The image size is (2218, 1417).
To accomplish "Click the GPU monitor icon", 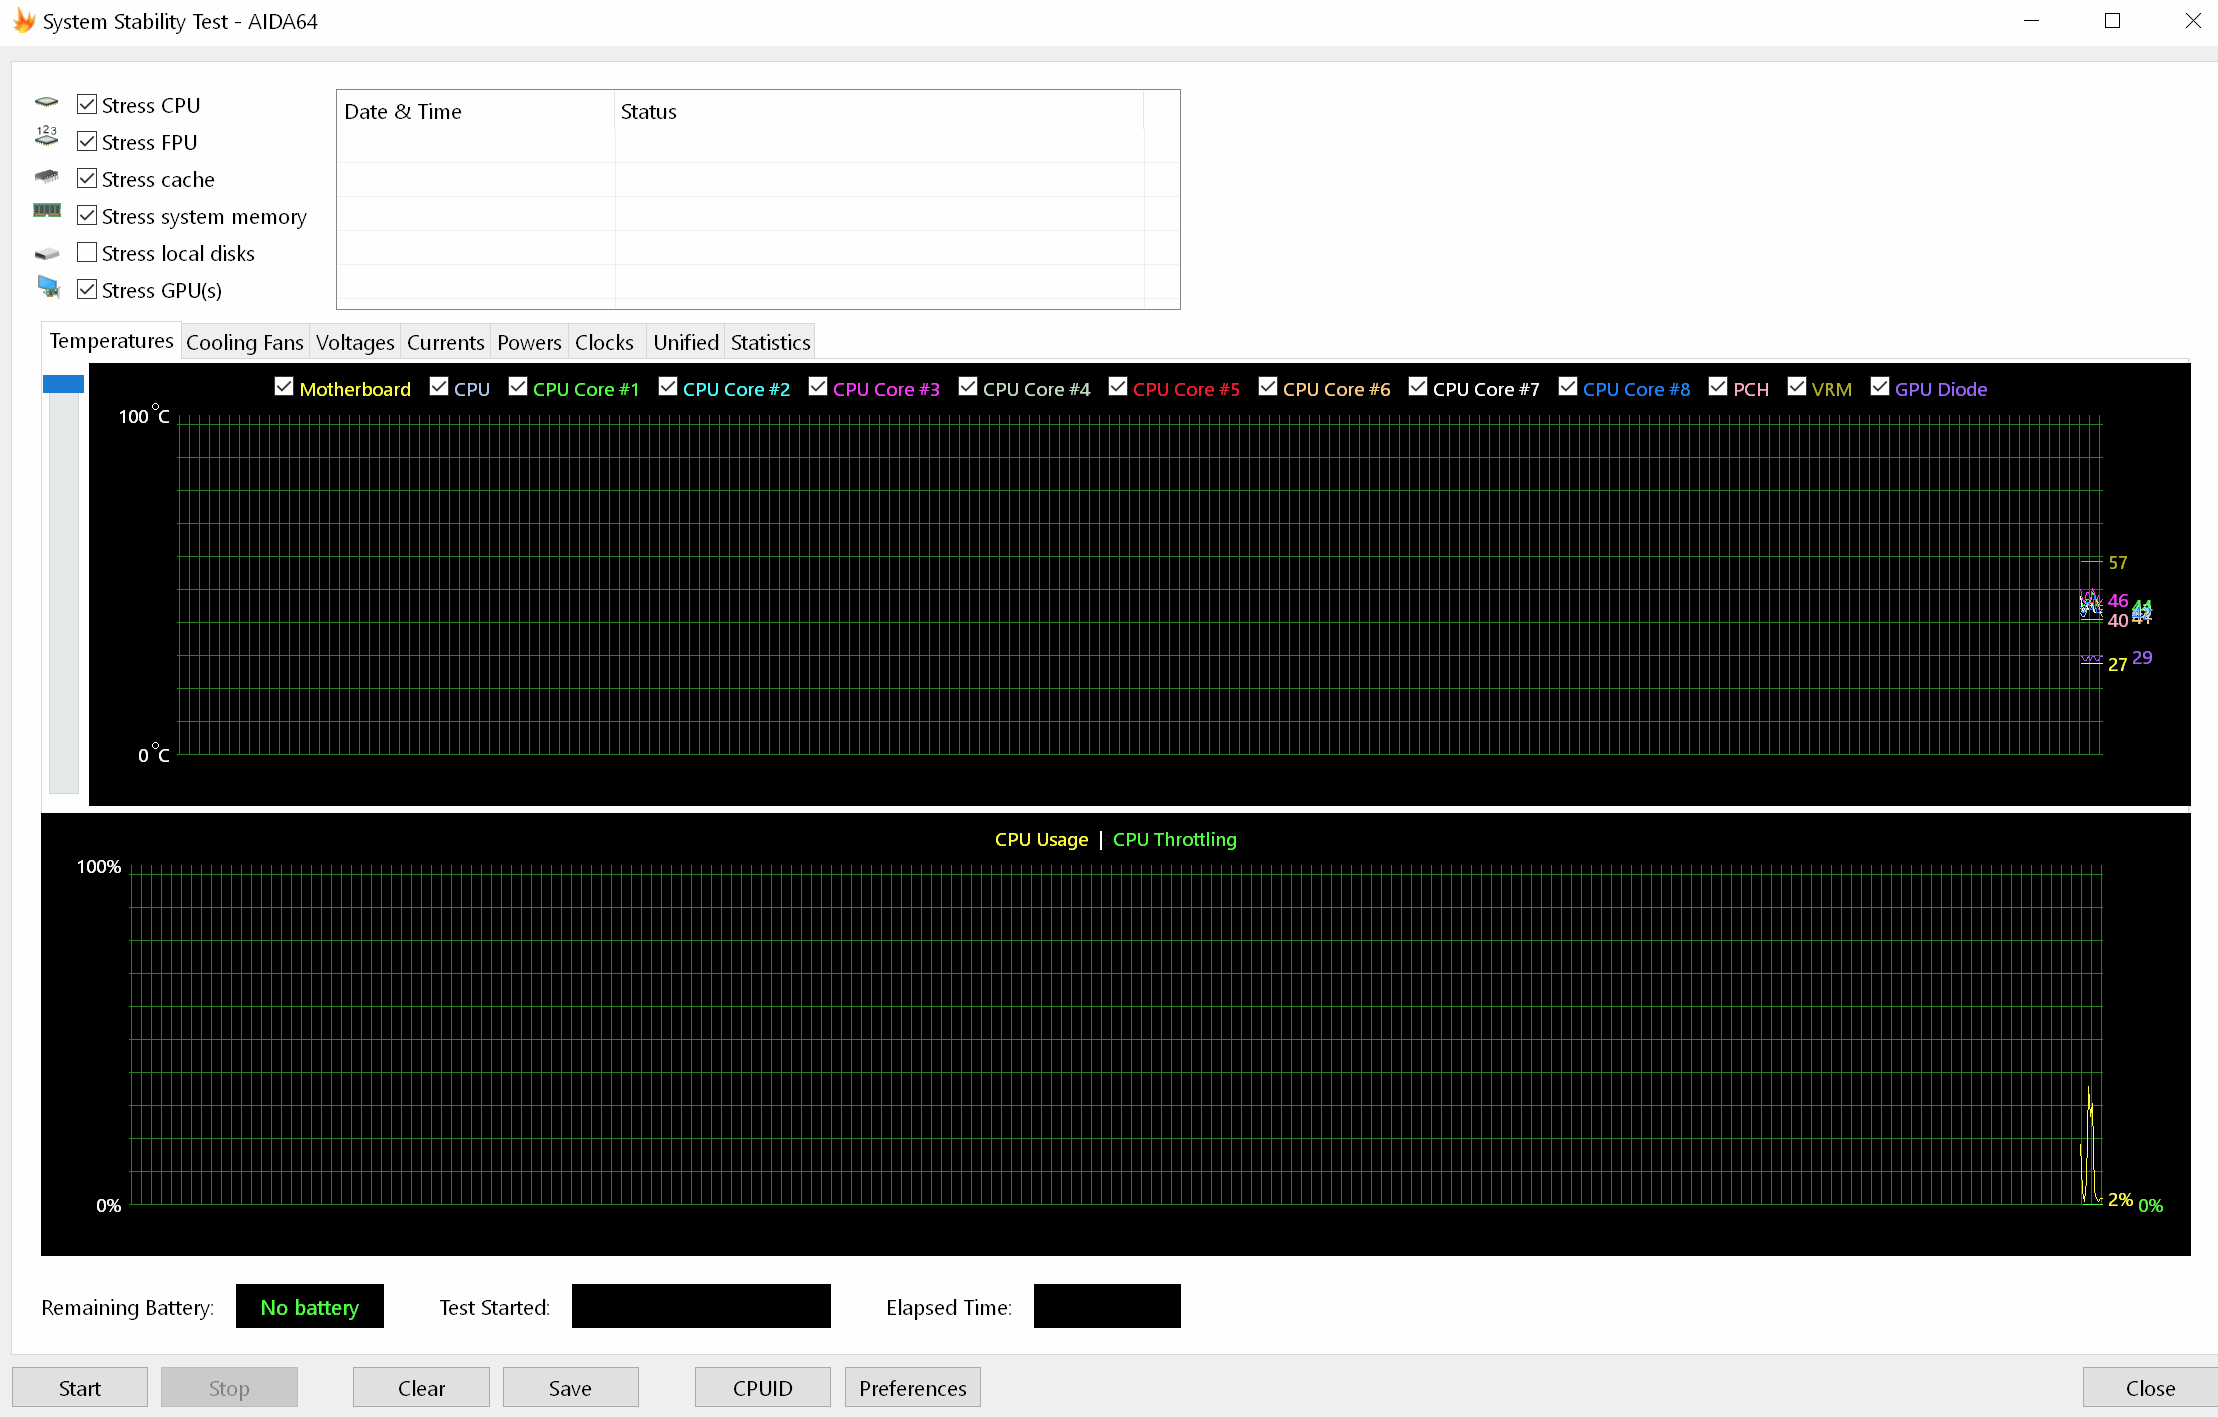I will 49,288.
